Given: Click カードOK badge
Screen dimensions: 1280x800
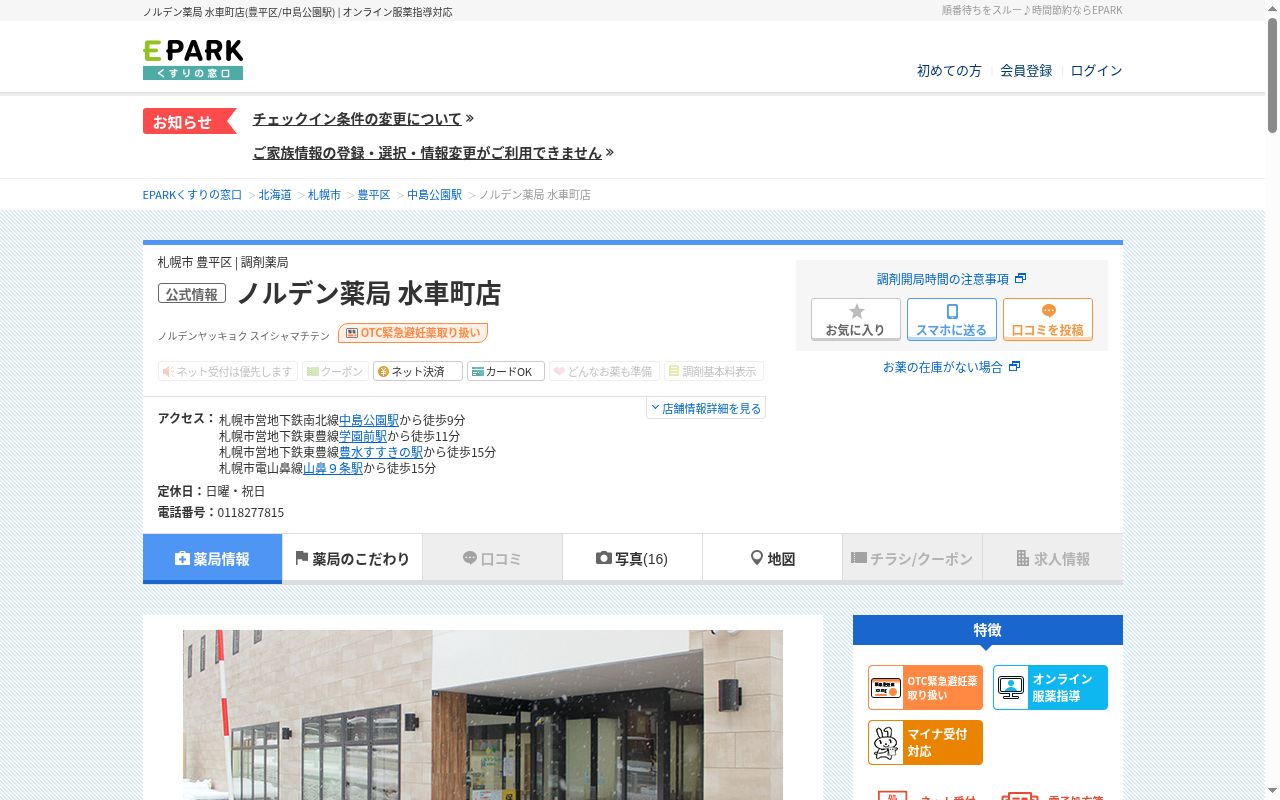Looking at the screenshot, I should (x=506, y=371).
